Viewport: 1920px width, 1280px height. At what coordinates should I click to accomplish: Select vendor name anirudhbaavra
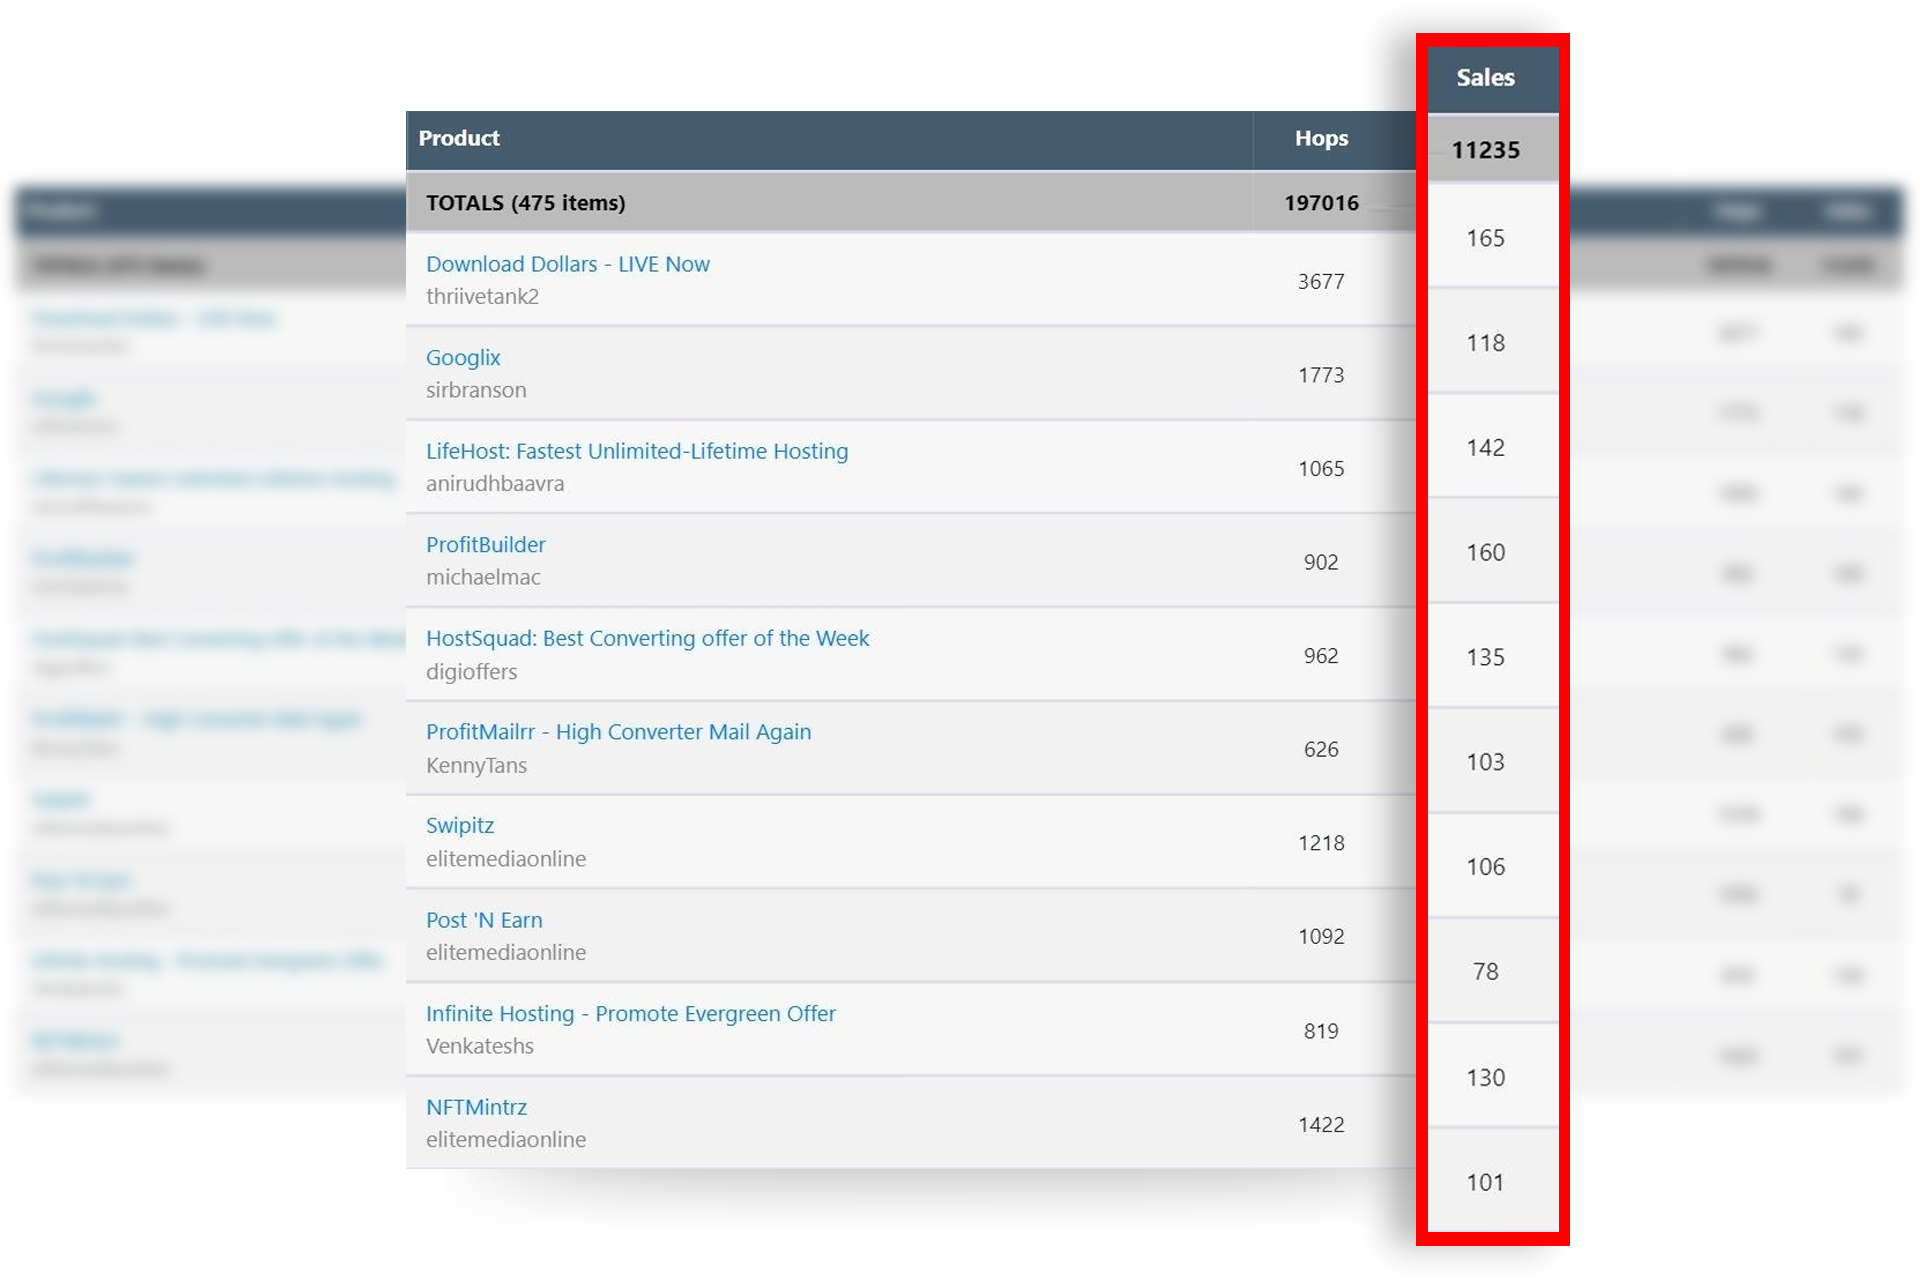click(x=495, y=484)
